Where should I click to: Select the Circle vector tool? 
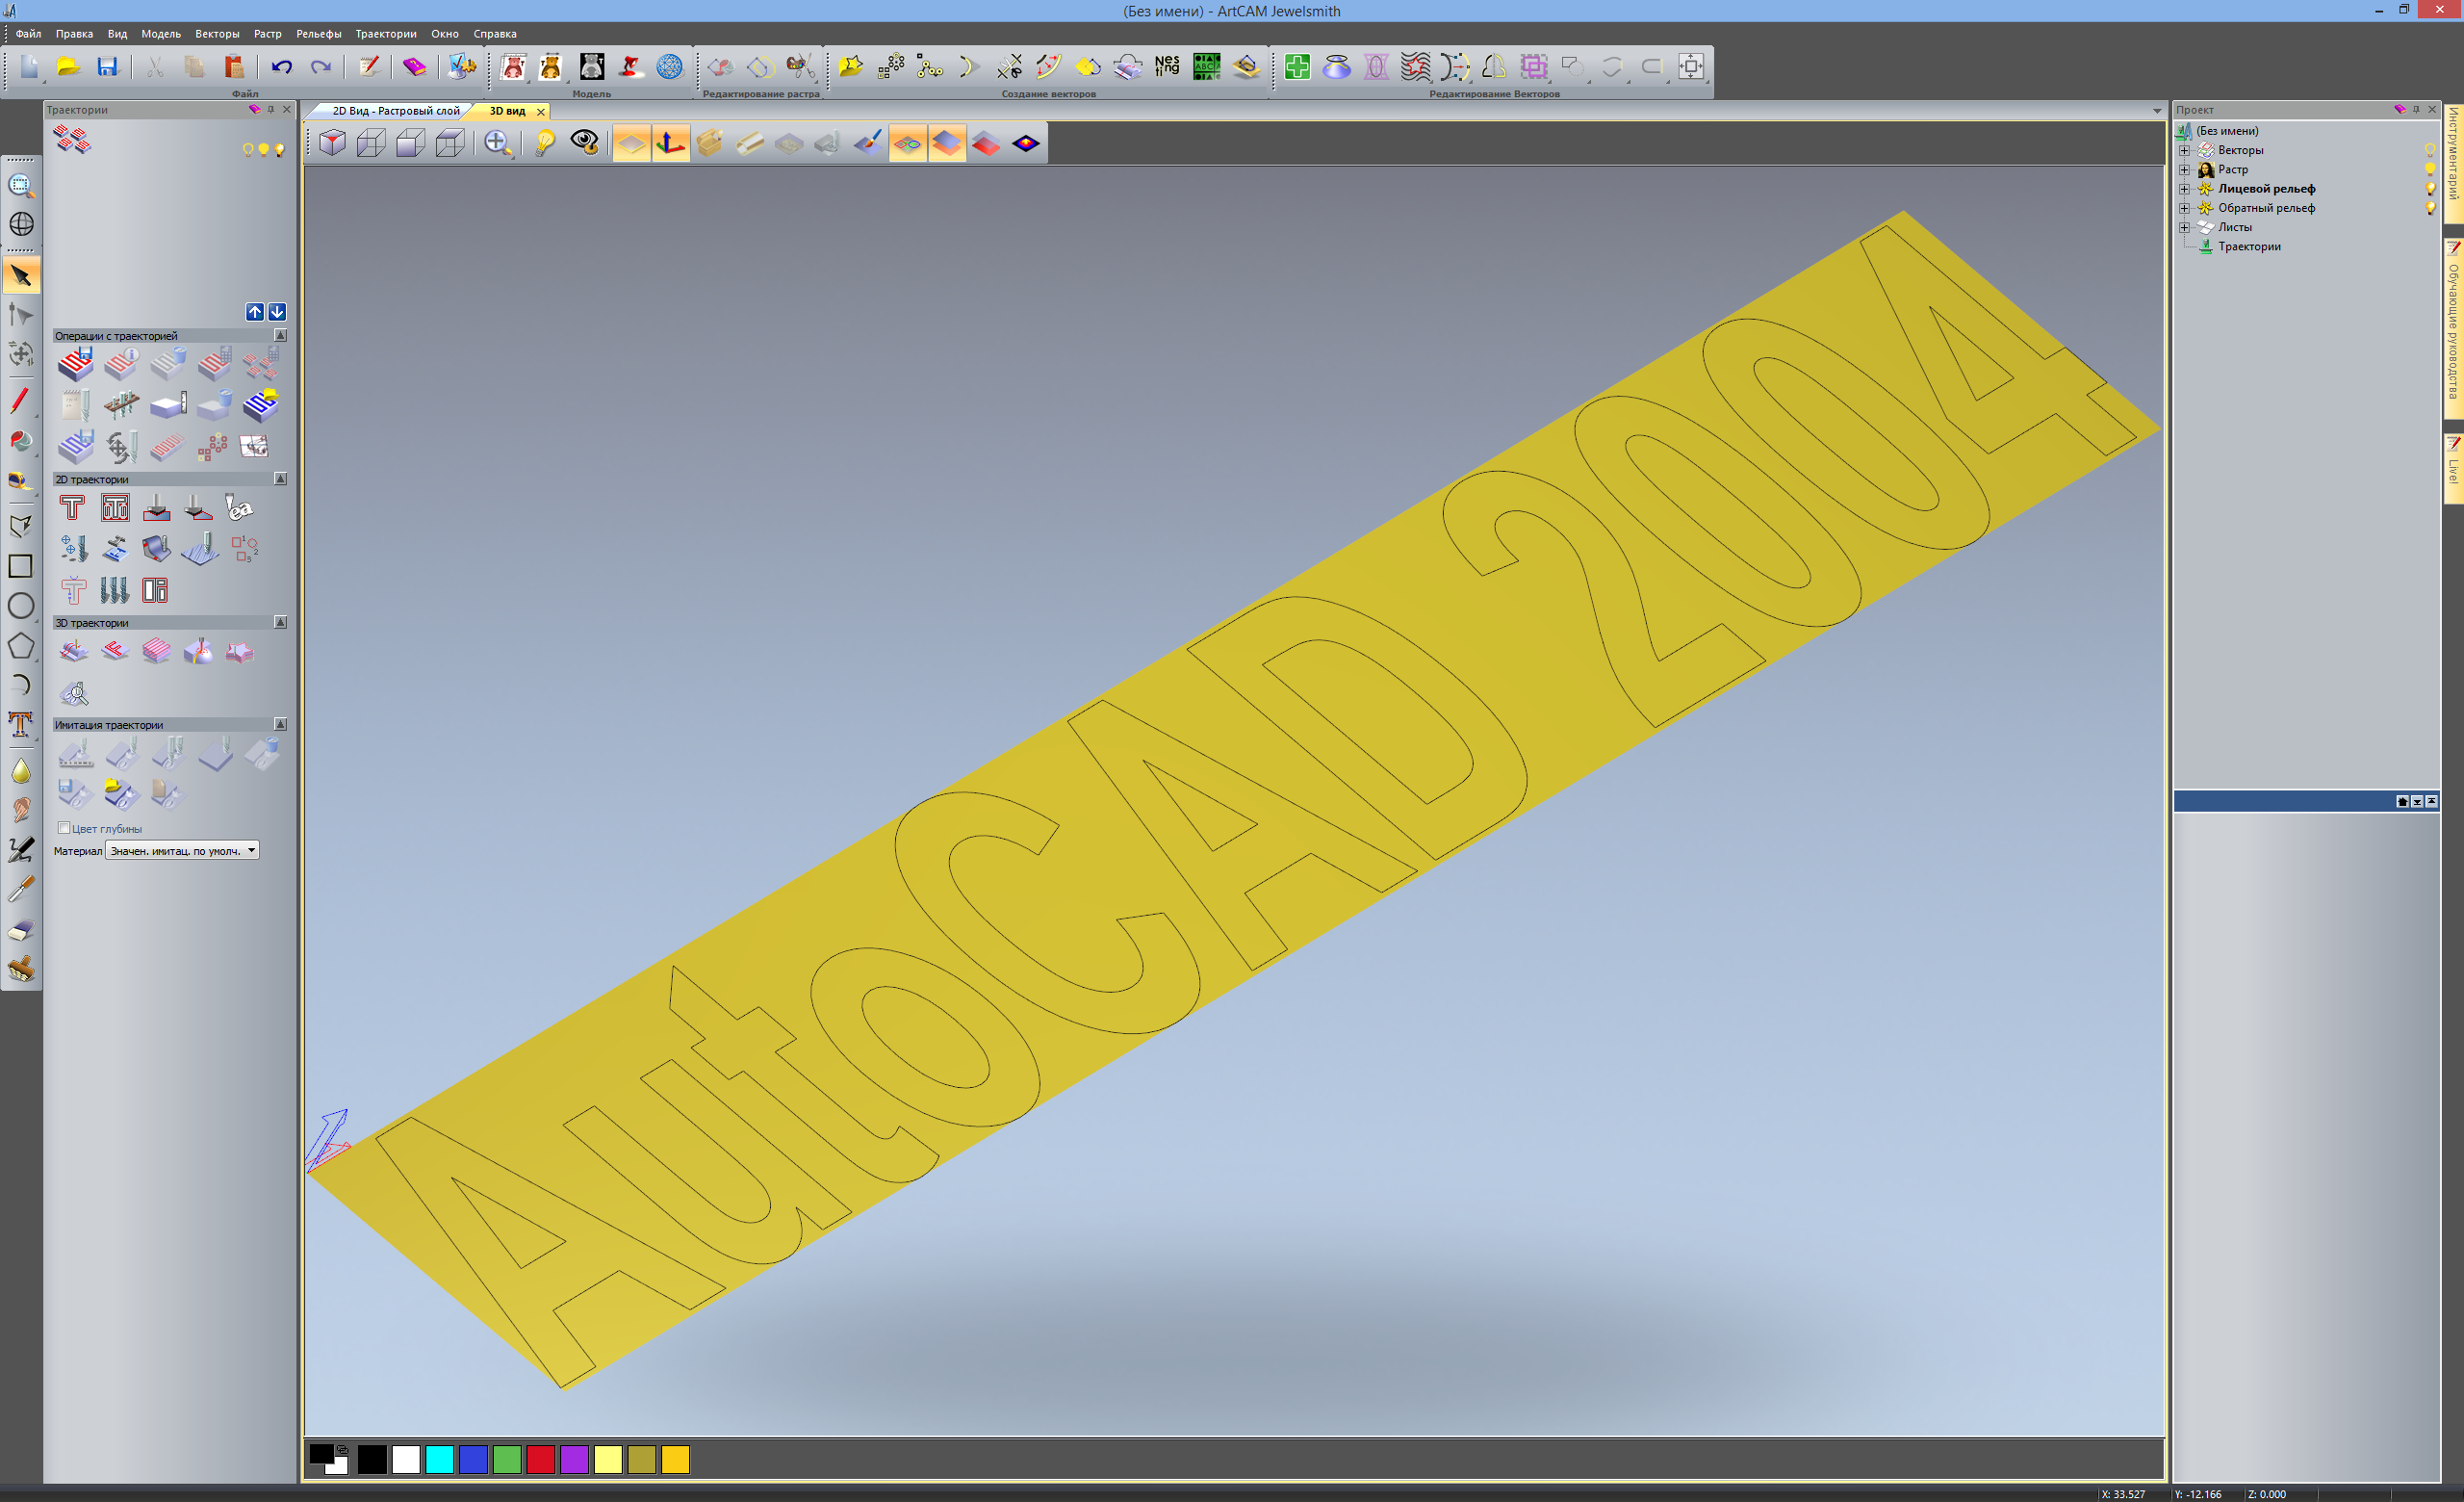click(x=20, y=606)
